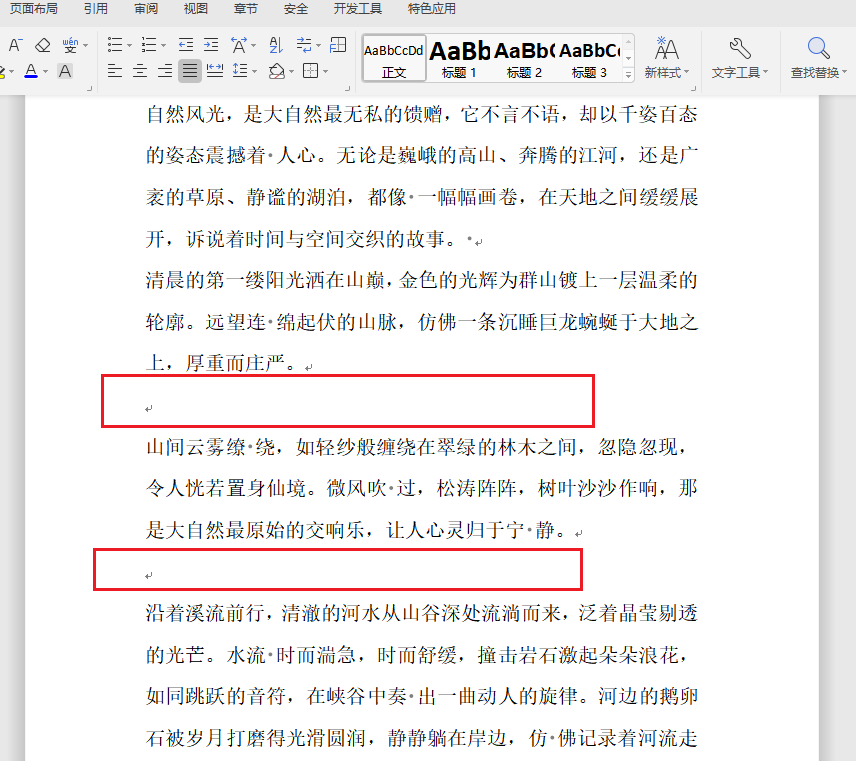Click the line spacing icon

click(x=240, y=71)
